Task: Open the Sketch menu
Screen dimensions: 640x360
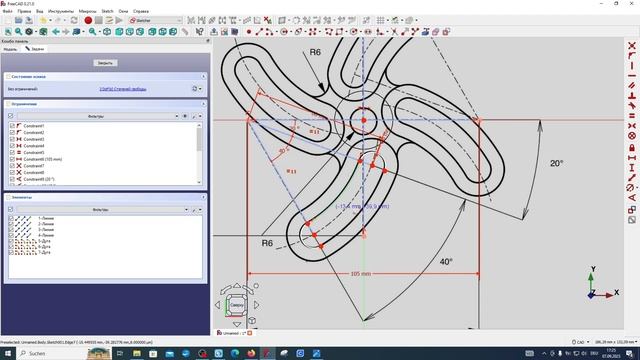Action: tap(107, 11)
